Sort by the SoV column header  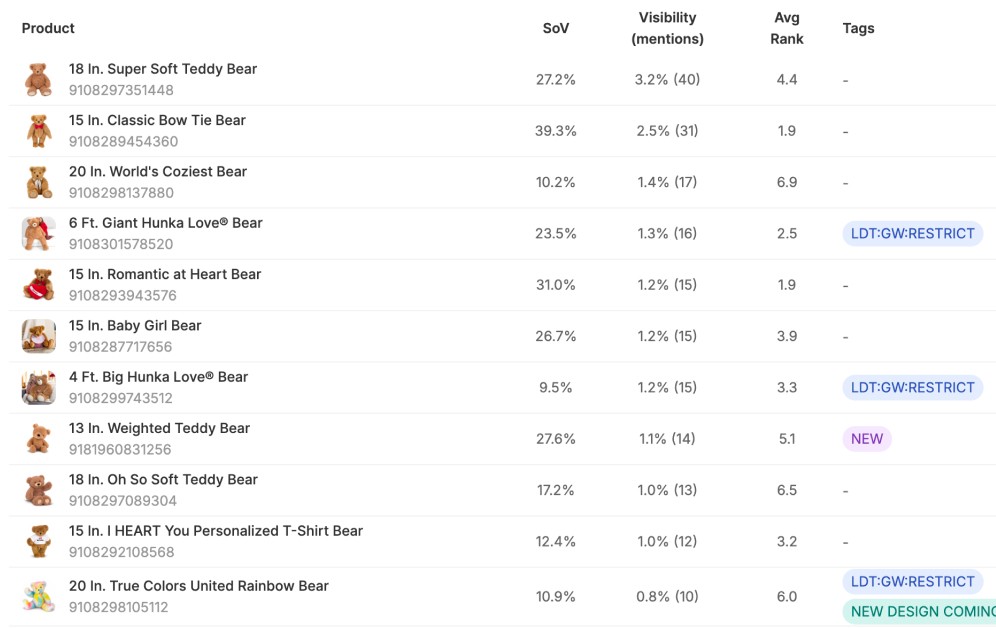556,28
